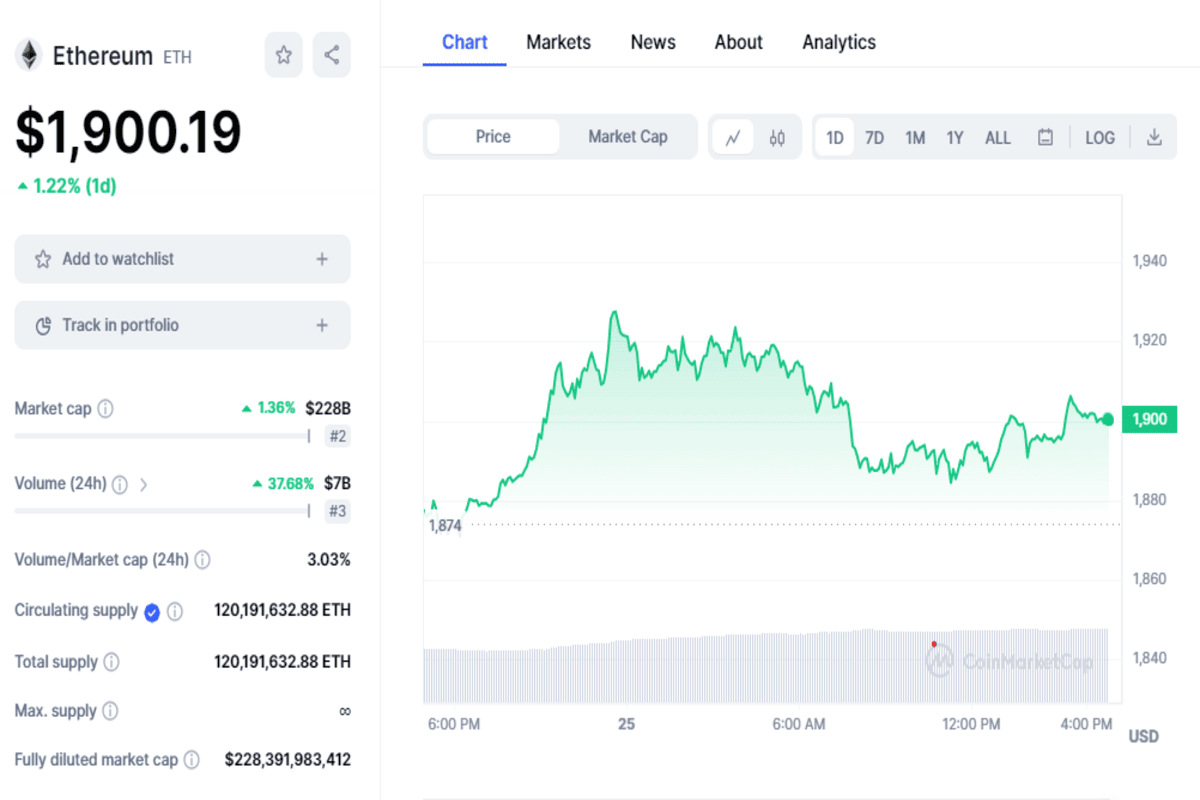Click the $1,900.19 price text
This screenshot has height=800, width=1200.
tap(128, 133)
